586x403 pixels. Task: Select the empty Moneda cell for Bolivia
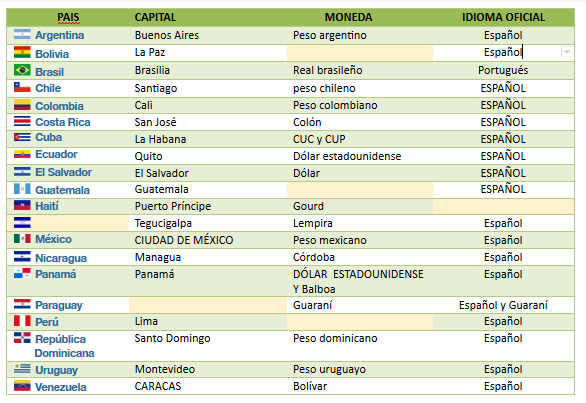point(360,53)
